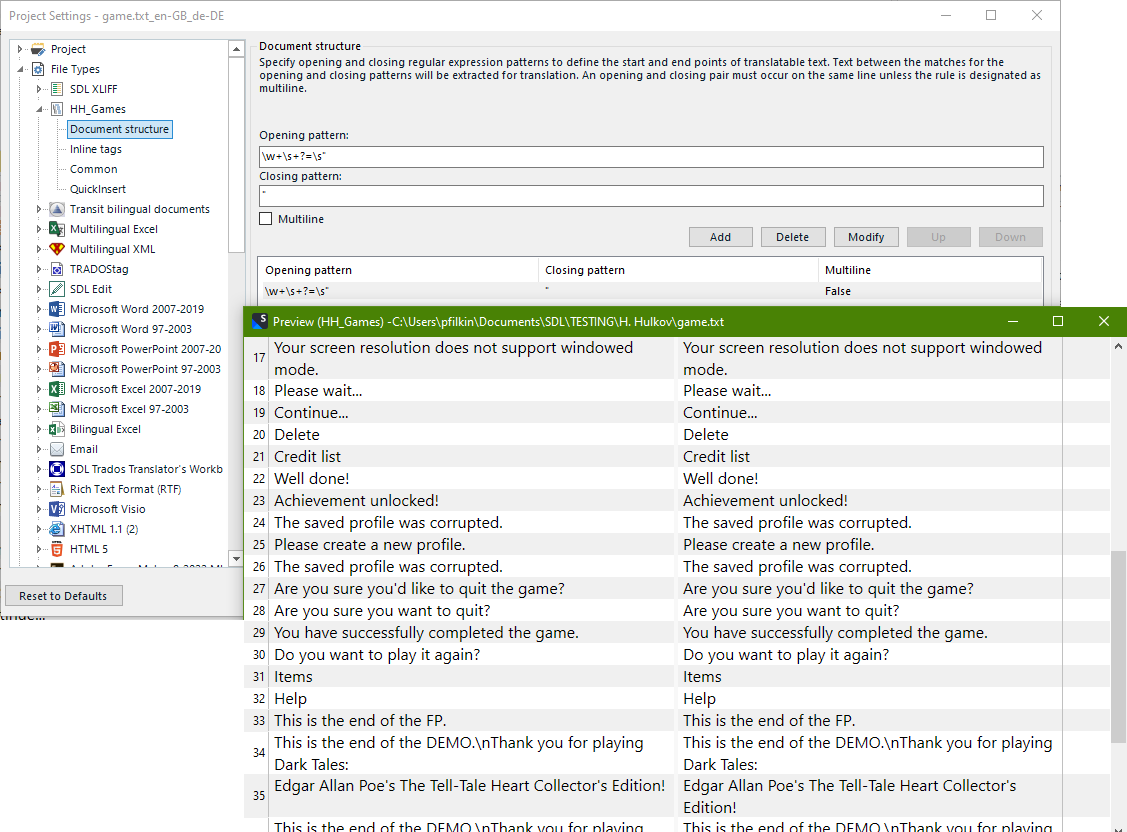Expand the TRADOStag node

39,269
